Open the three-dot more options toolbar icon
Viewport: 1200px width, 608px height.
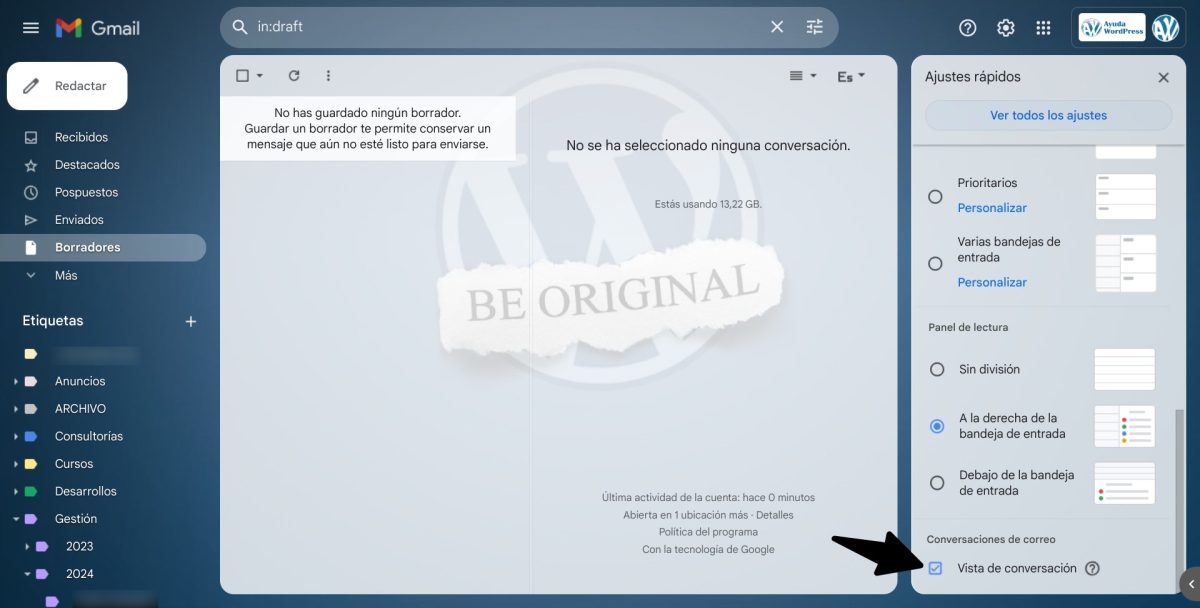click(327, 75)
